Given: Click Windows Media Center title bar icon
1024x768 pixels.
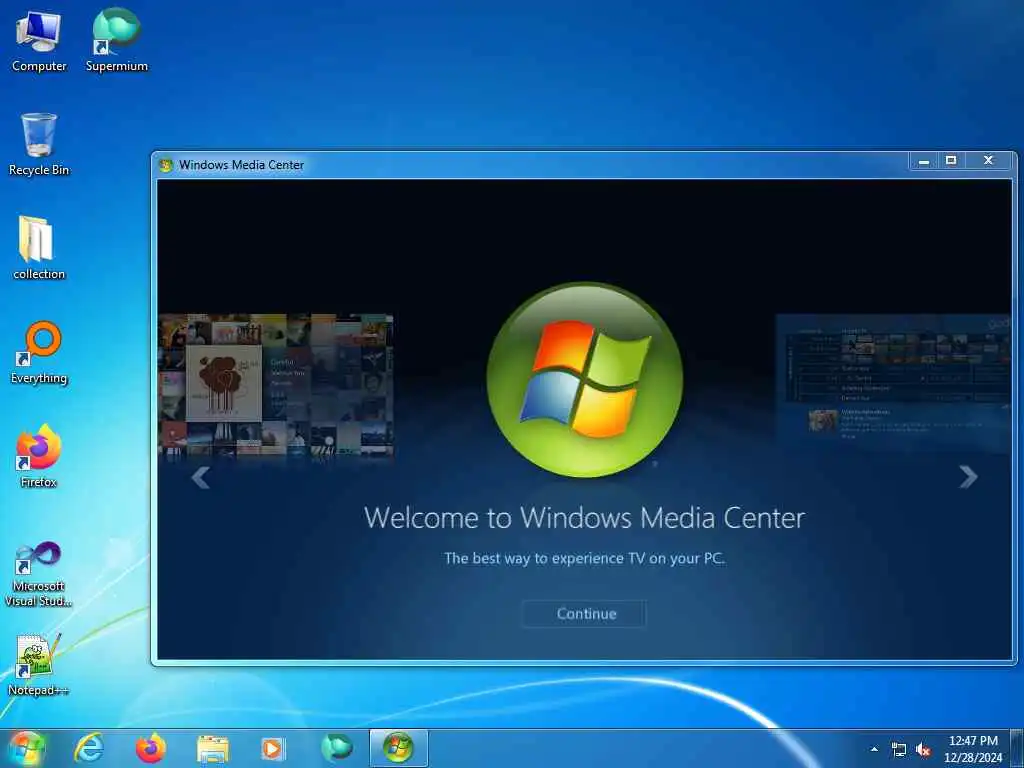Looking at the screenshot, I should point(166,165).
